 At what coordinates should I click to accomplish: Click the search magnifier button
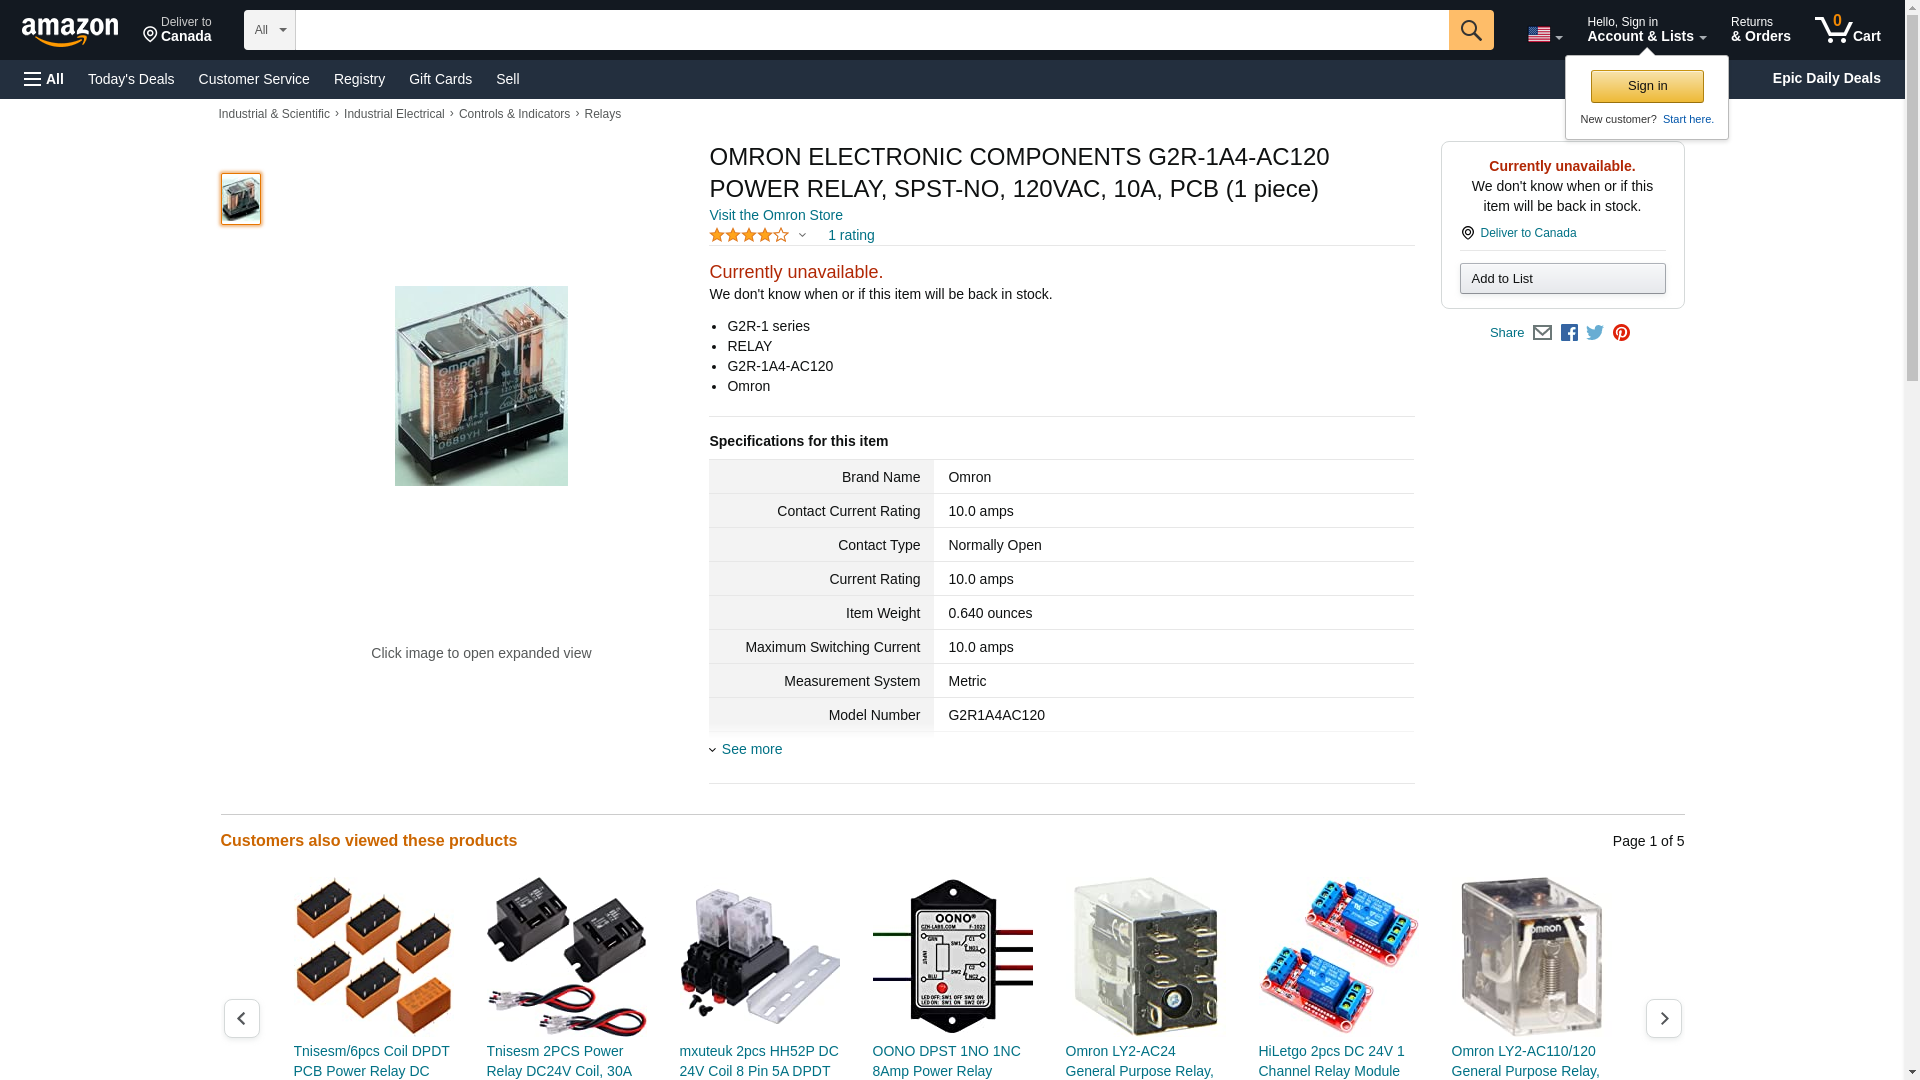pyautogui.click(x=1470, y=30)
